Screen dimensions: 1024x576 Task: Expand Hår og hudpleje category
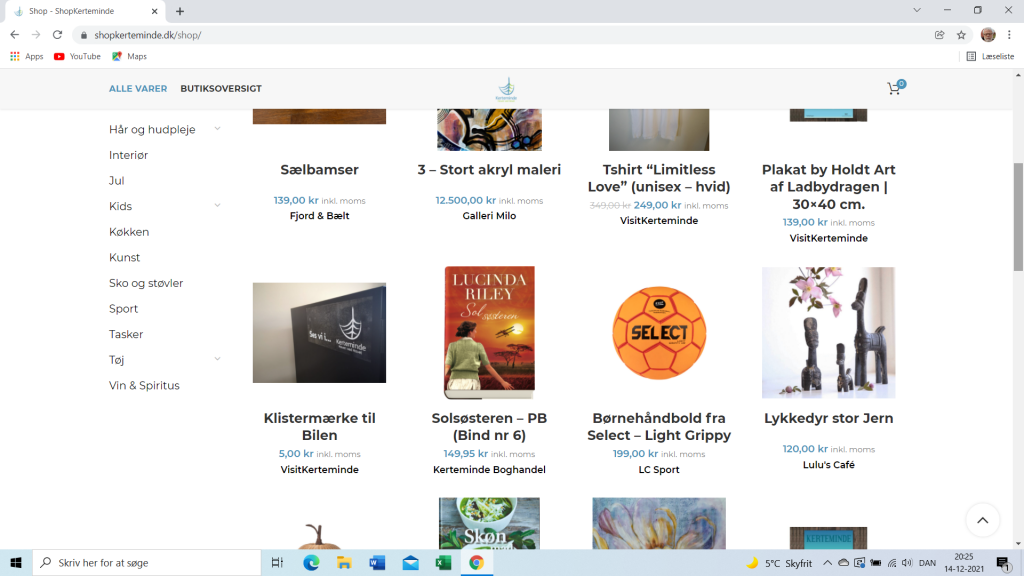217,129
